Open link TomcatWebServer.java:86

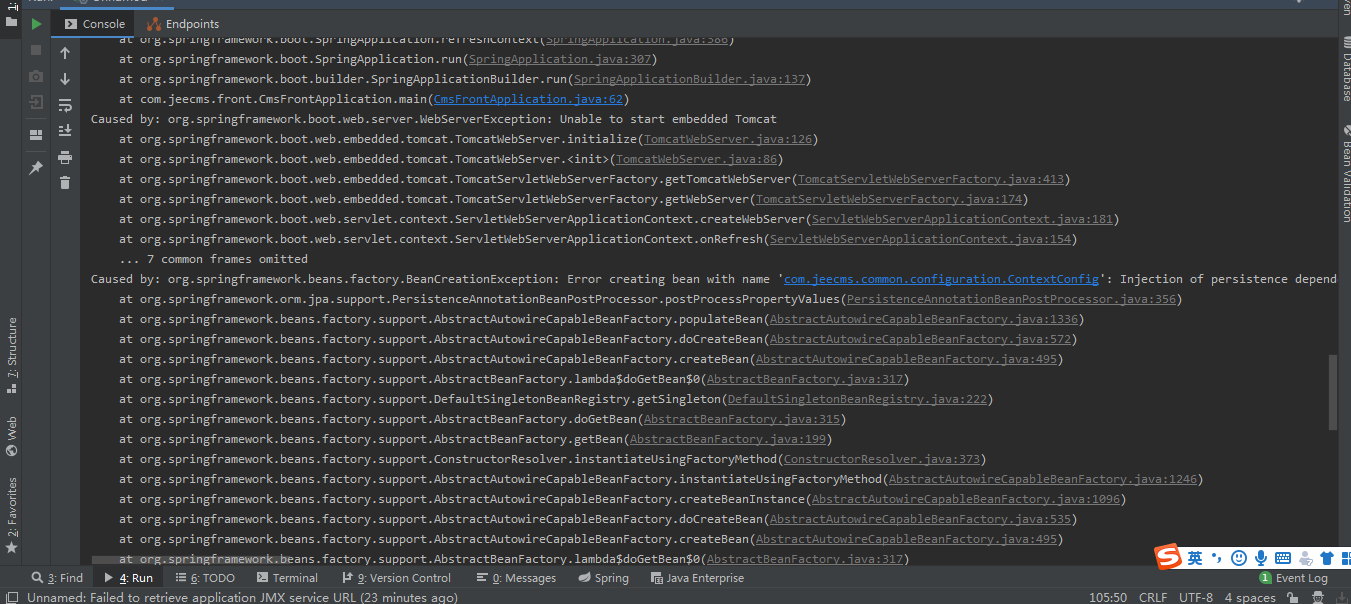[697, 159]
